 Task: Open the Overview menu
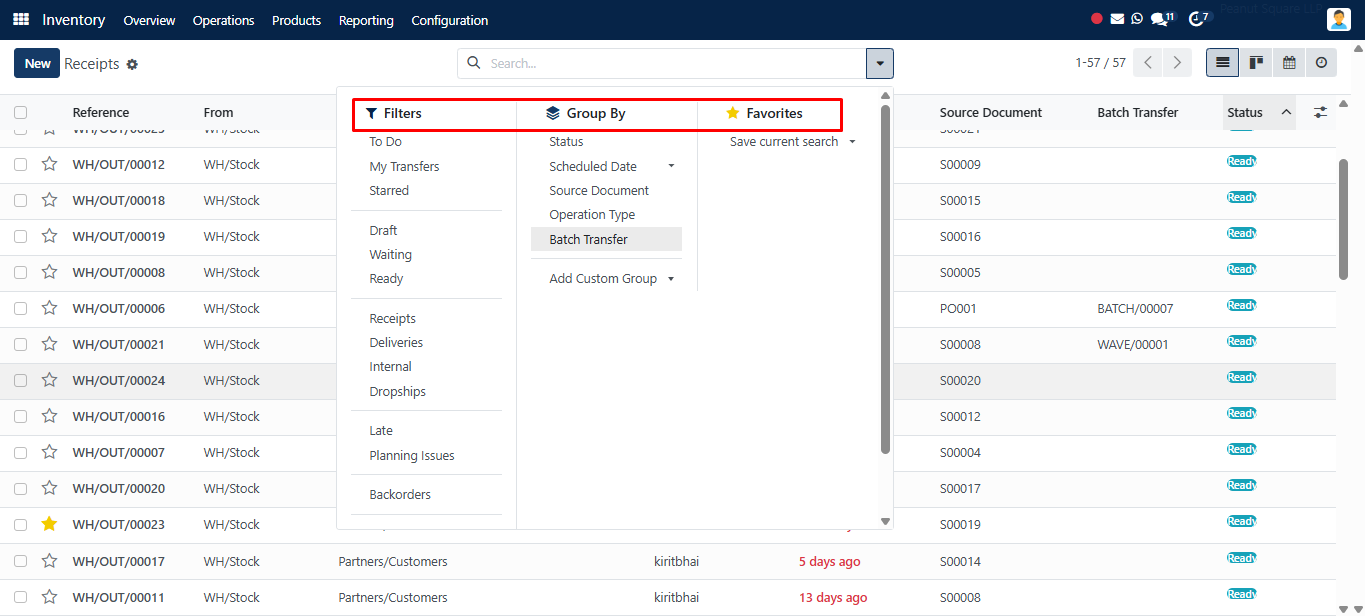point(149,20)
